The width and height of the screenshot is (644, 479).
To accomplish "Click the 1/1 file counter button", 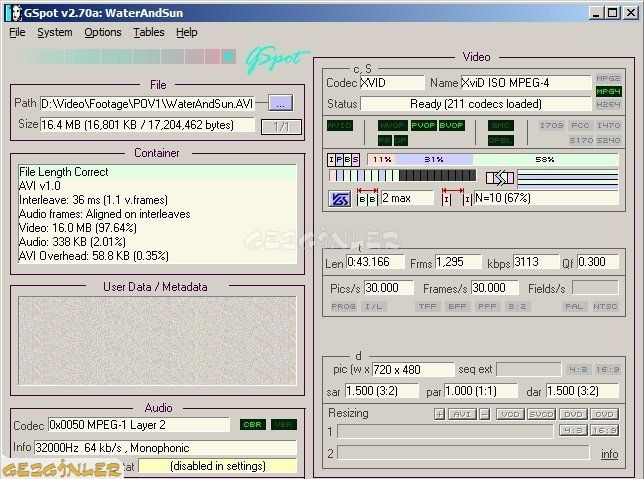I will (x=281, y=127).
